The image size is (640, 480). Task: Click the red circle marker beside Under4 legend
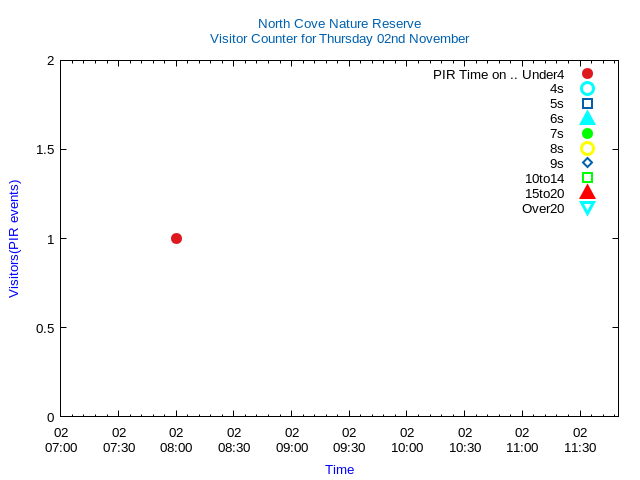587,74
